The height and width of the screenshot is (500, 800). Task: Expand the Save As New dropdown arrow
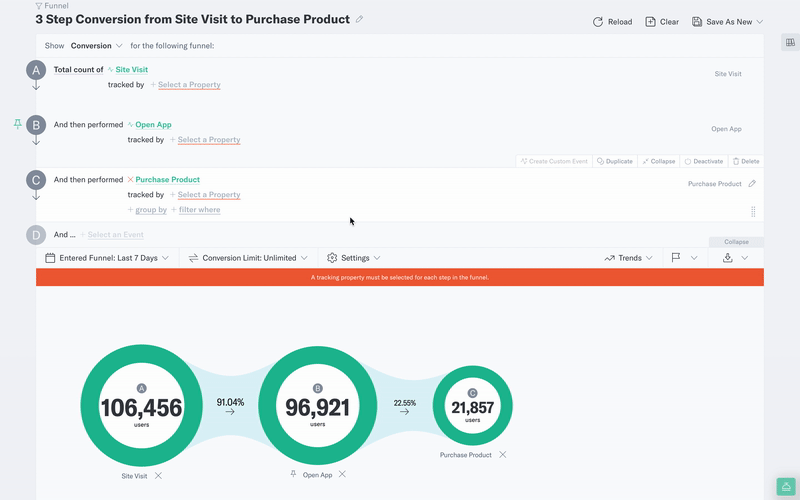point(760,22)
